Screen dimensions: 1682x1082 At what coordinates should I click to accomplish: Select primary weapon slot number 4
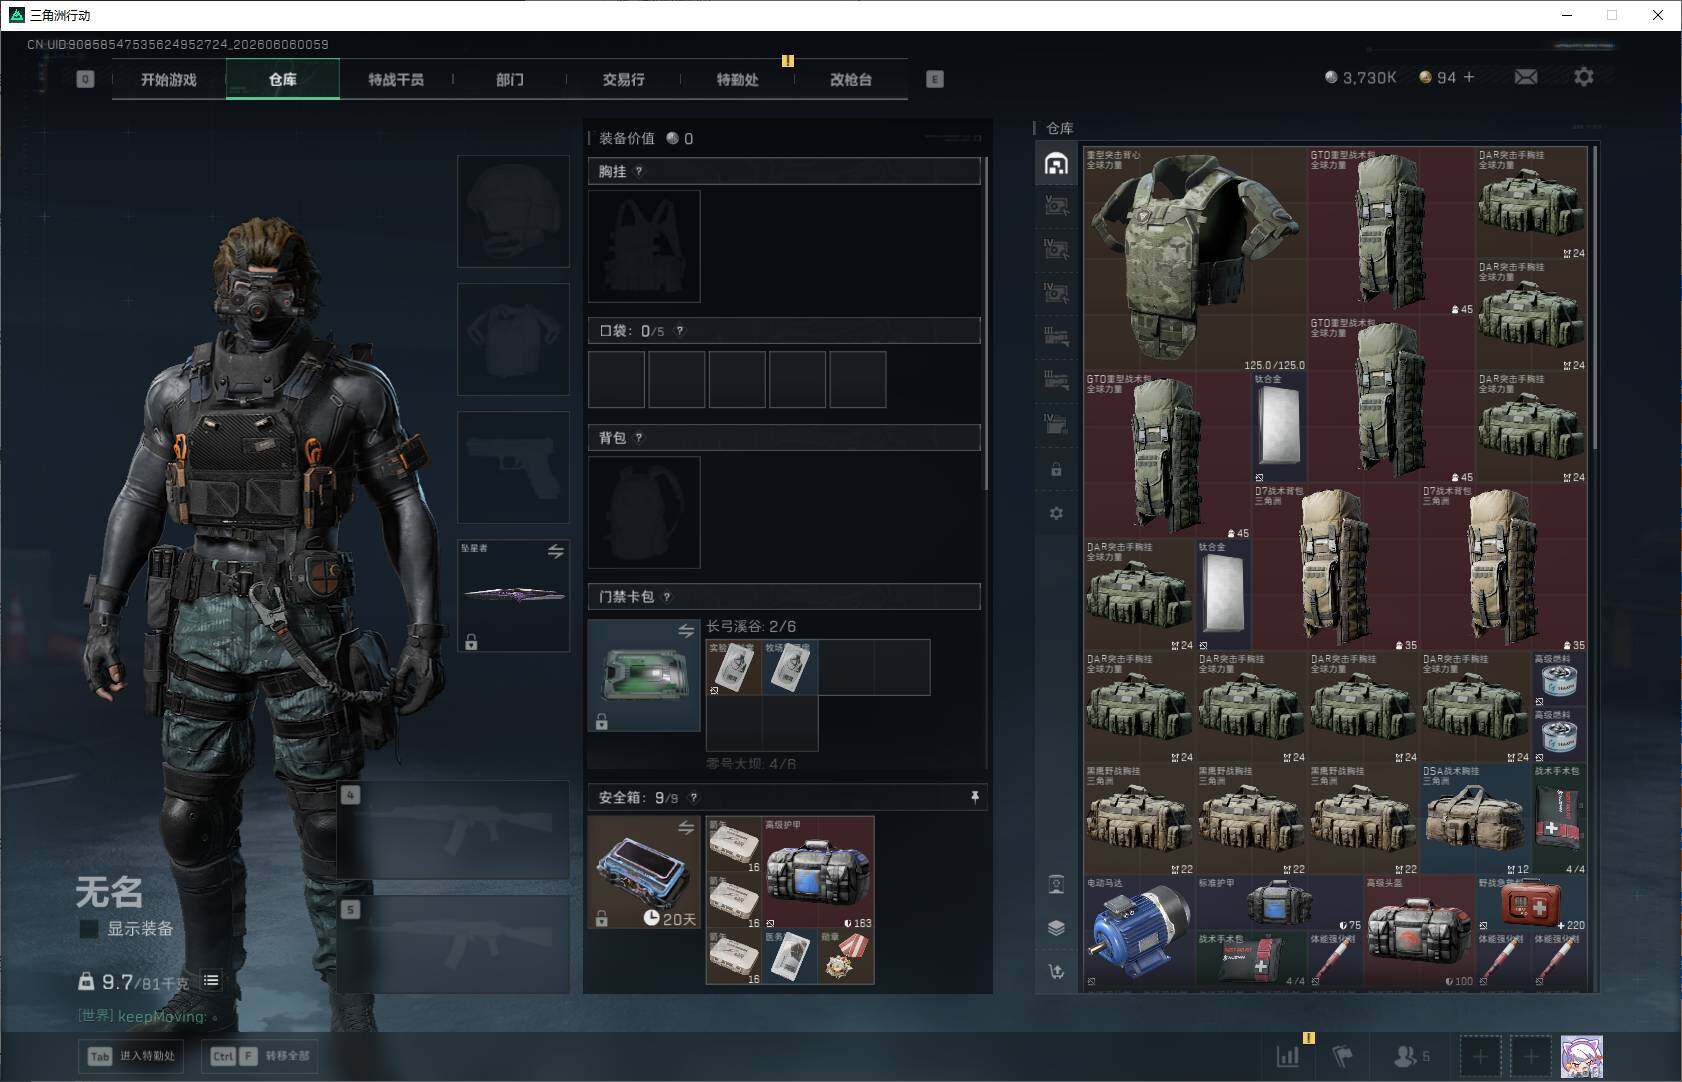(454, 831)
